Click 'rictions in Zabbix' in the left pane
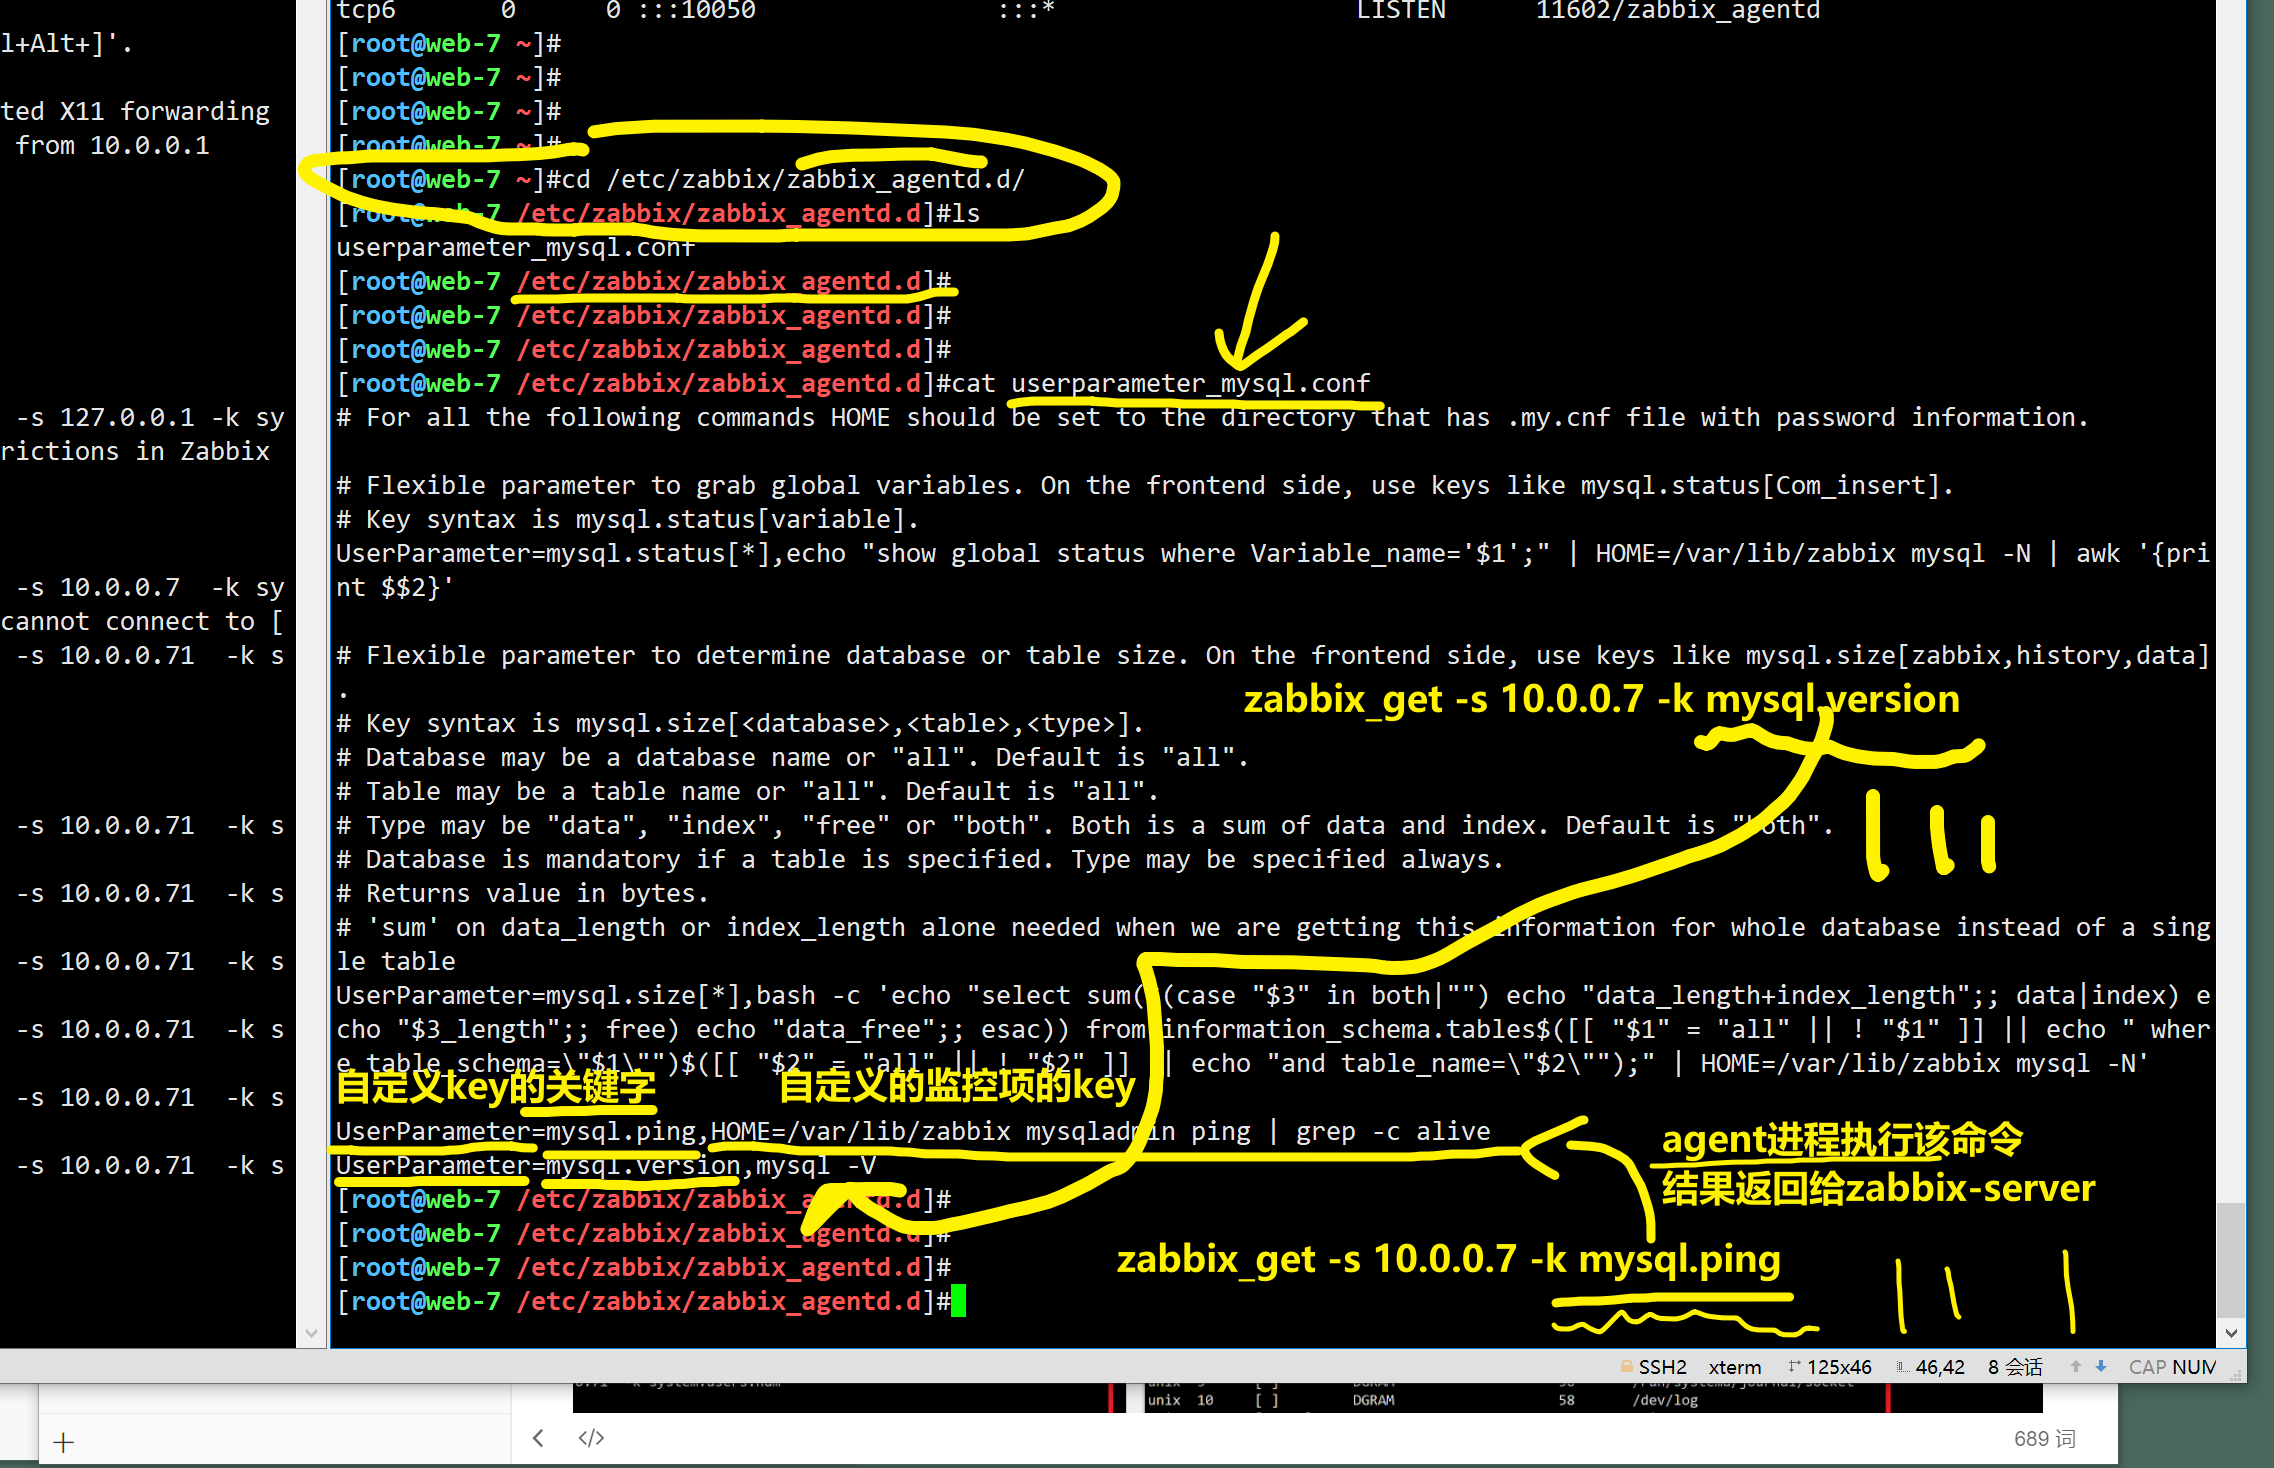The height and width of the screenshot is (1468, 2274). click(x=135, y=451)
